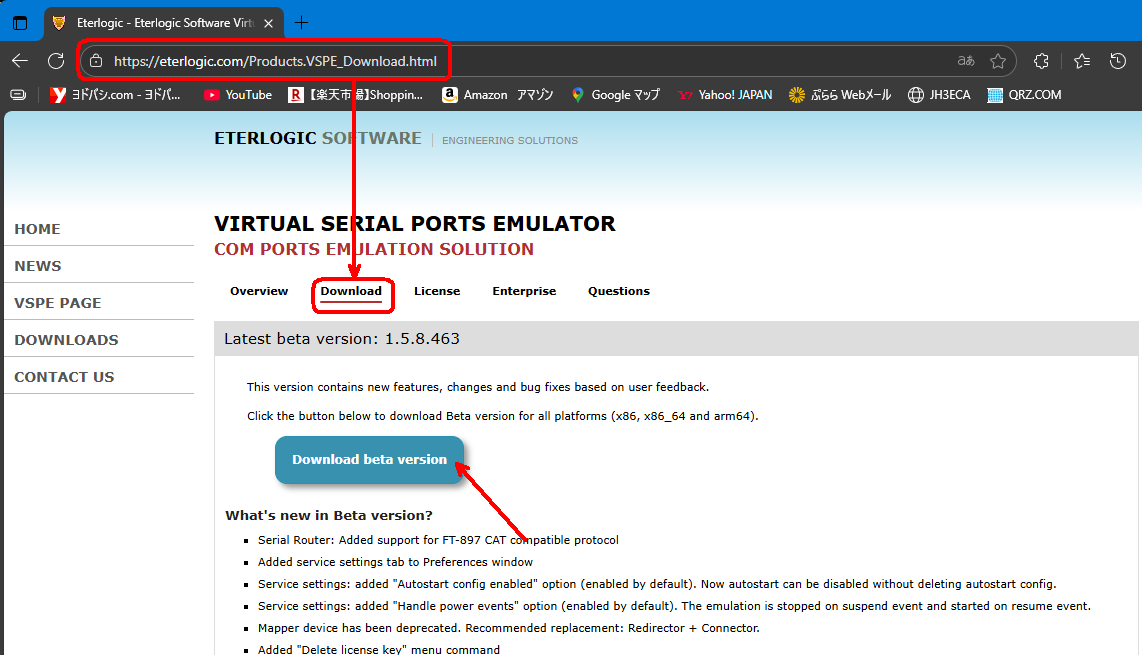
Task: Open the Extensions puzzle icon
Action: (1041, 61)
